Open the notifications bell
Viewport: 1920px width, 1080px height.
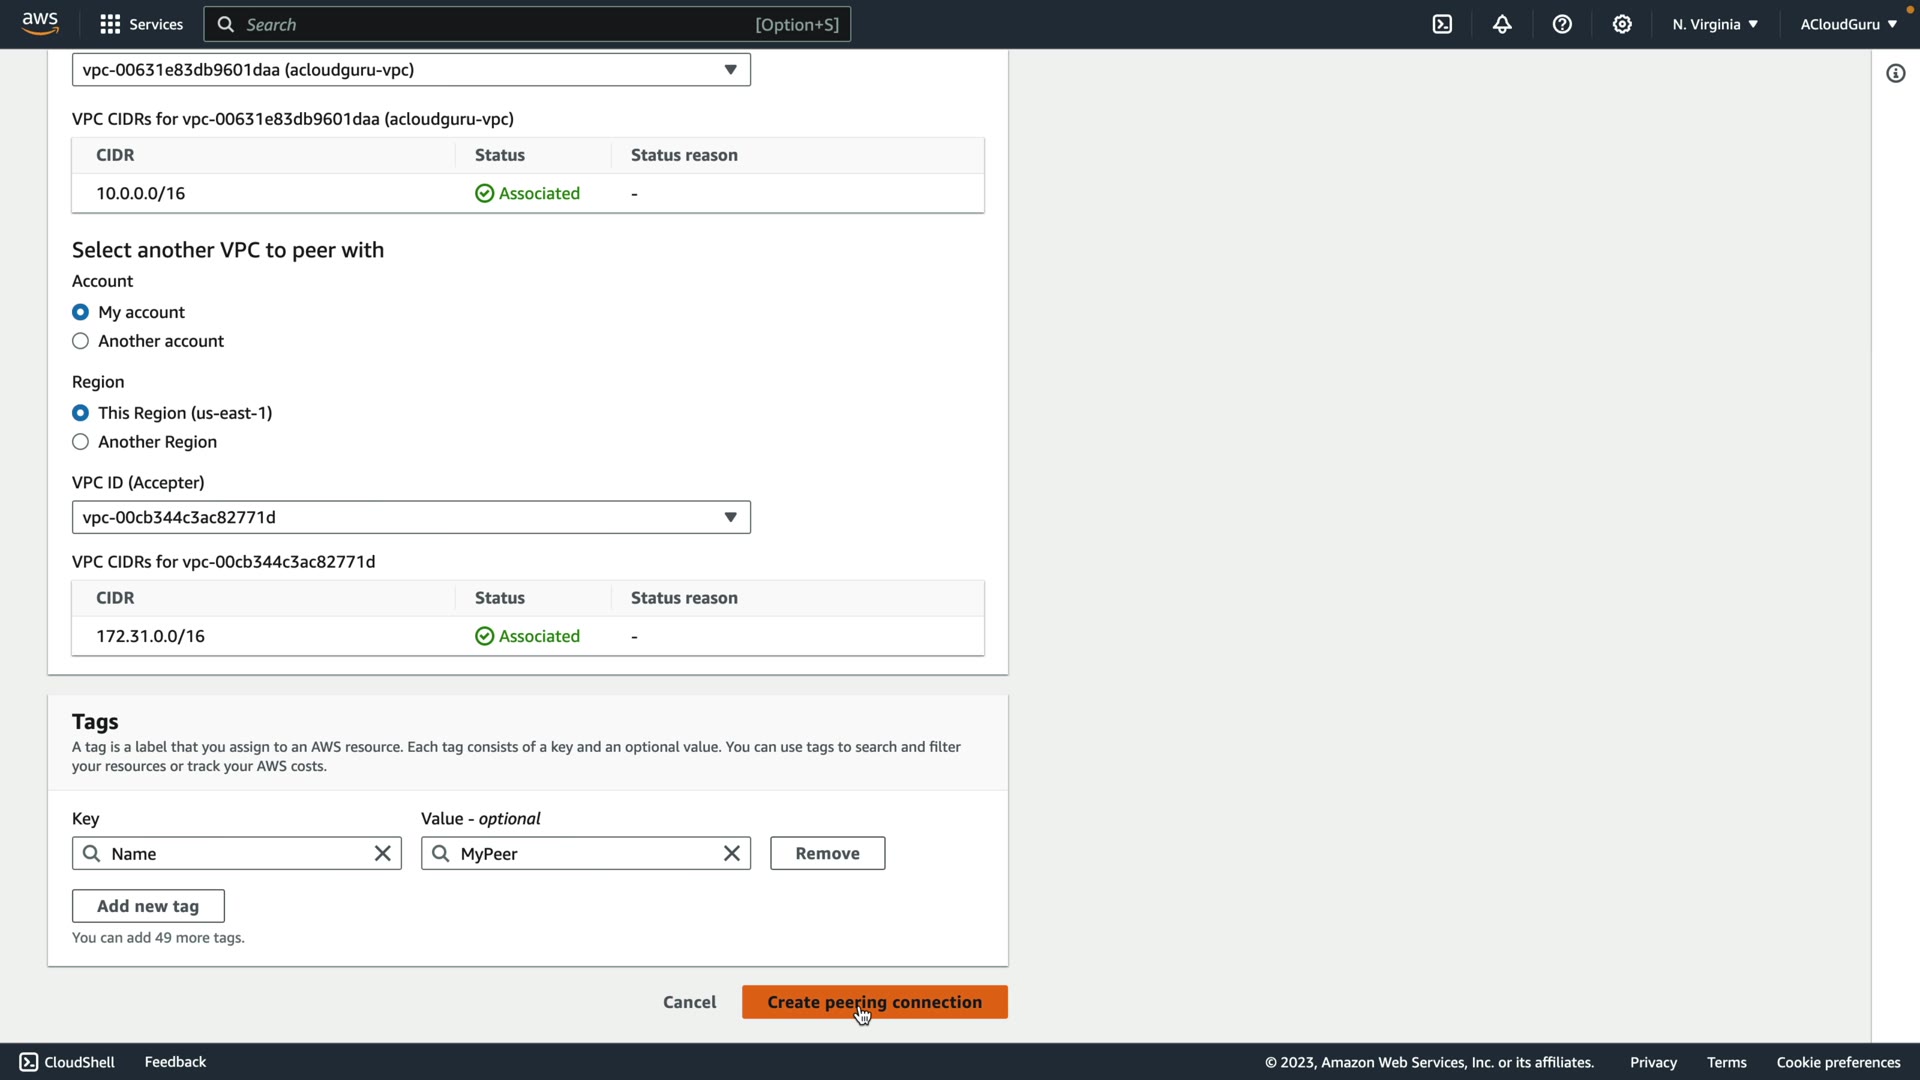(x=1502, y=24)
